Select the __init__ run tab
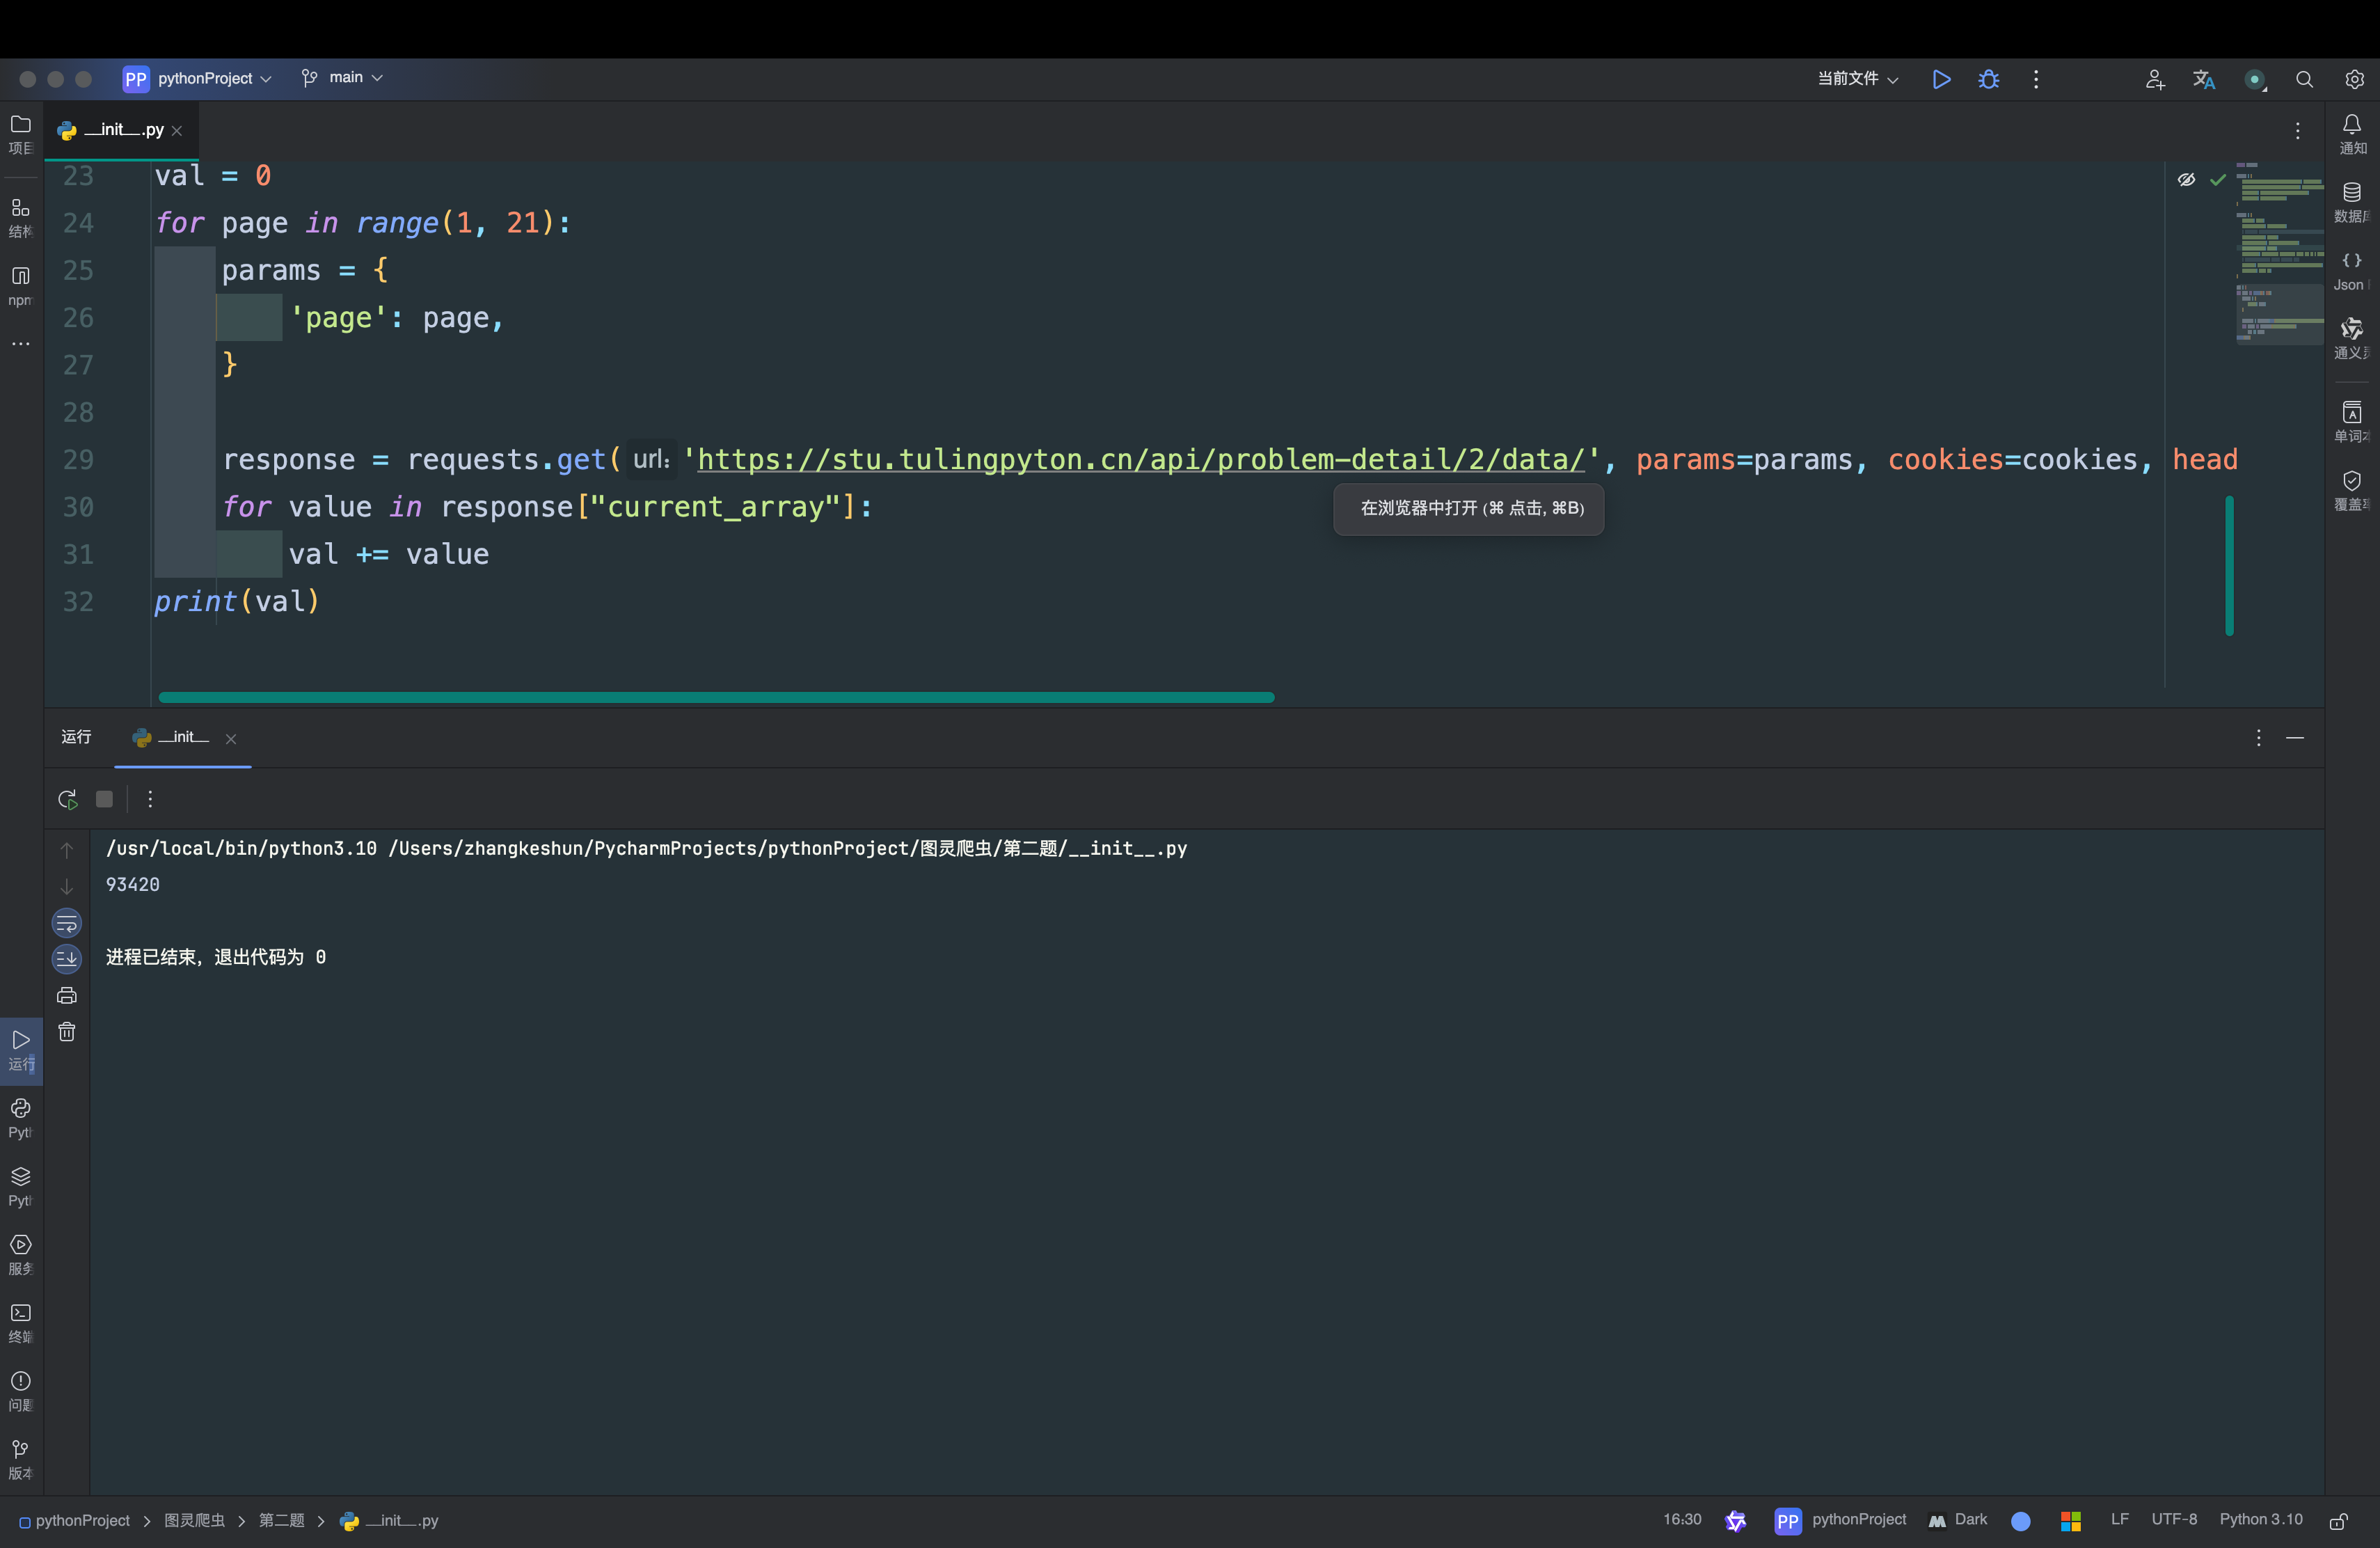The width and height of the screenshot is (2380, 1548). pyautogui.click(x=183, y=738)
